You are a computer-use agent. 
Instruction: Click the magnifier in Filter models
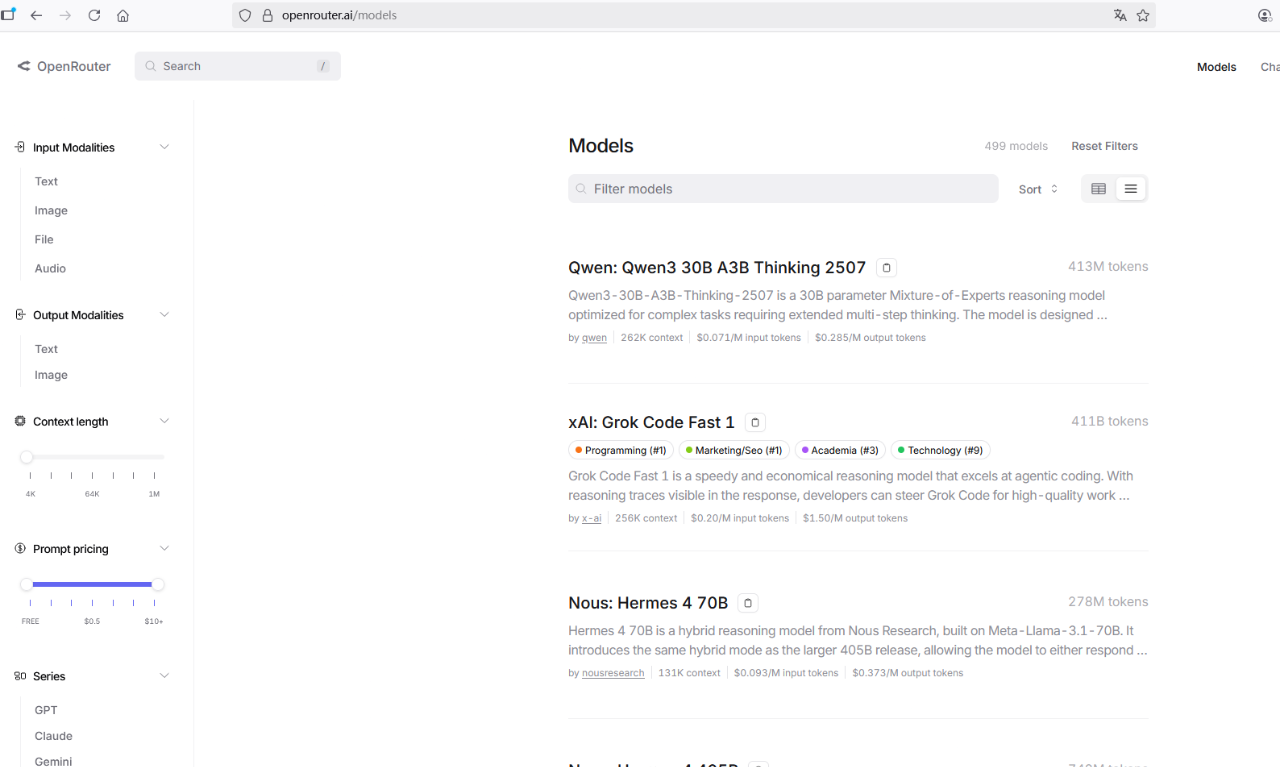click(x=581, y=189)
